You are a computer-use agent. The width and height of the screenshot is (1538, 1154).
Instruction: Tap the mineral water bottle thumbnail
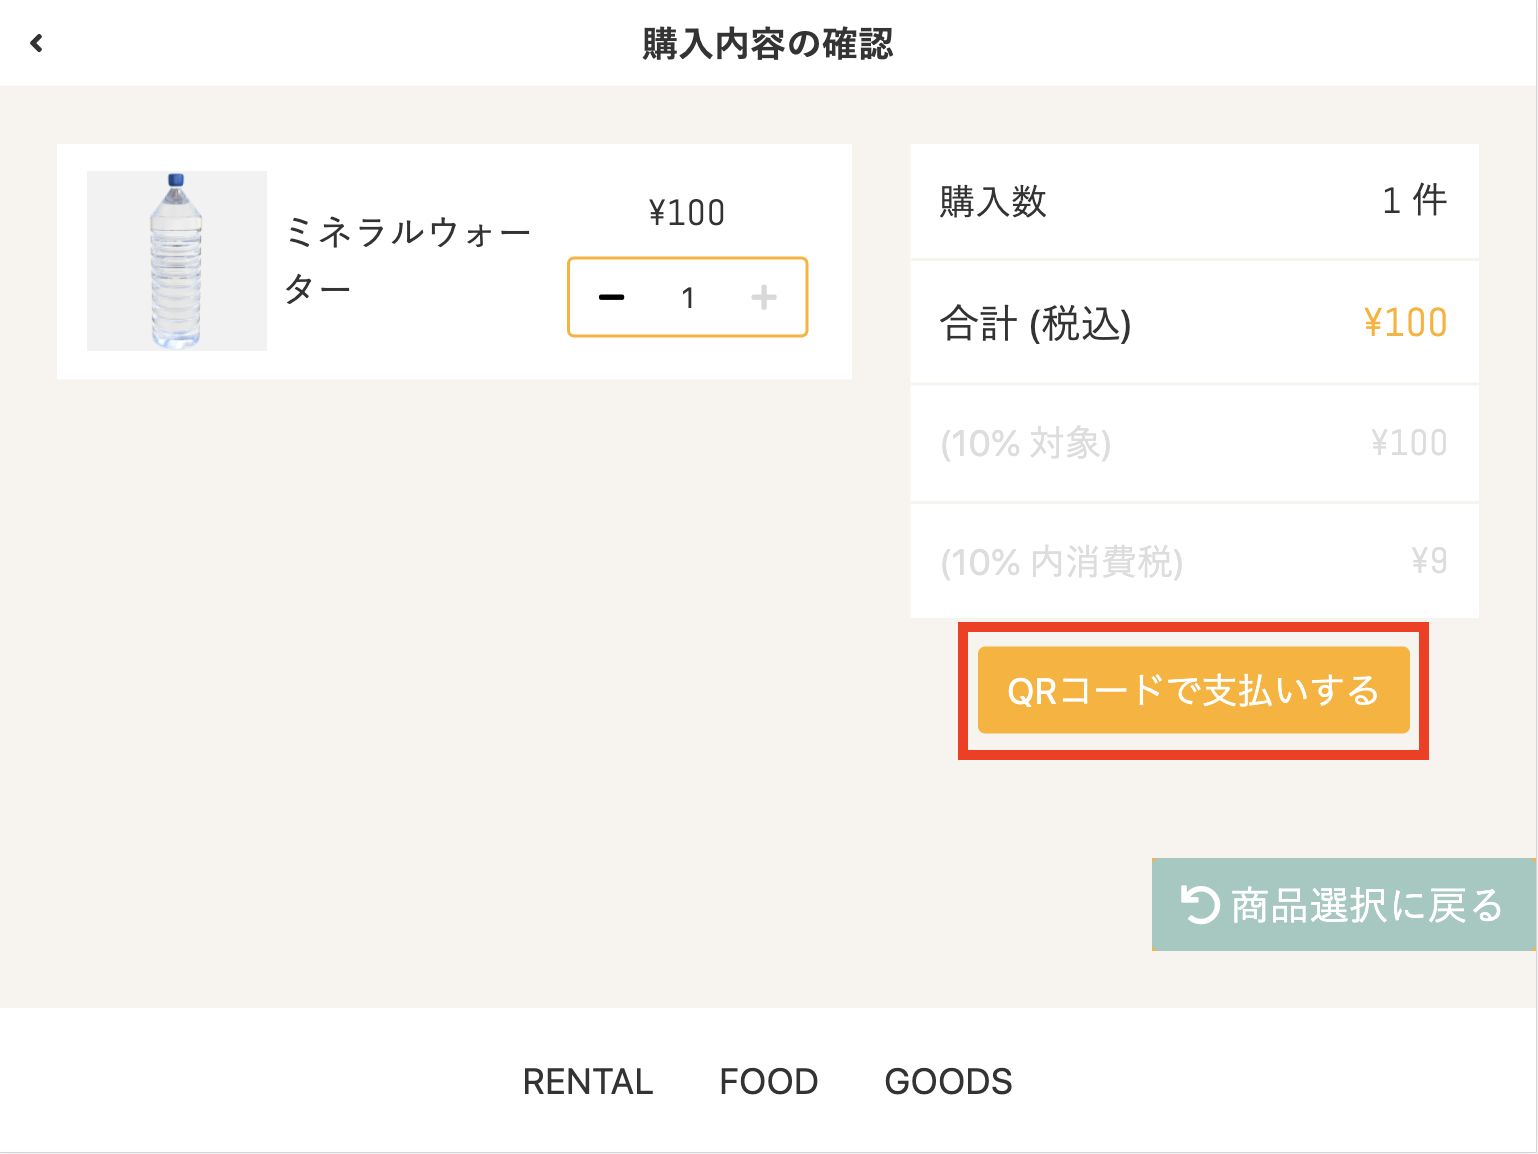(177, 261)
